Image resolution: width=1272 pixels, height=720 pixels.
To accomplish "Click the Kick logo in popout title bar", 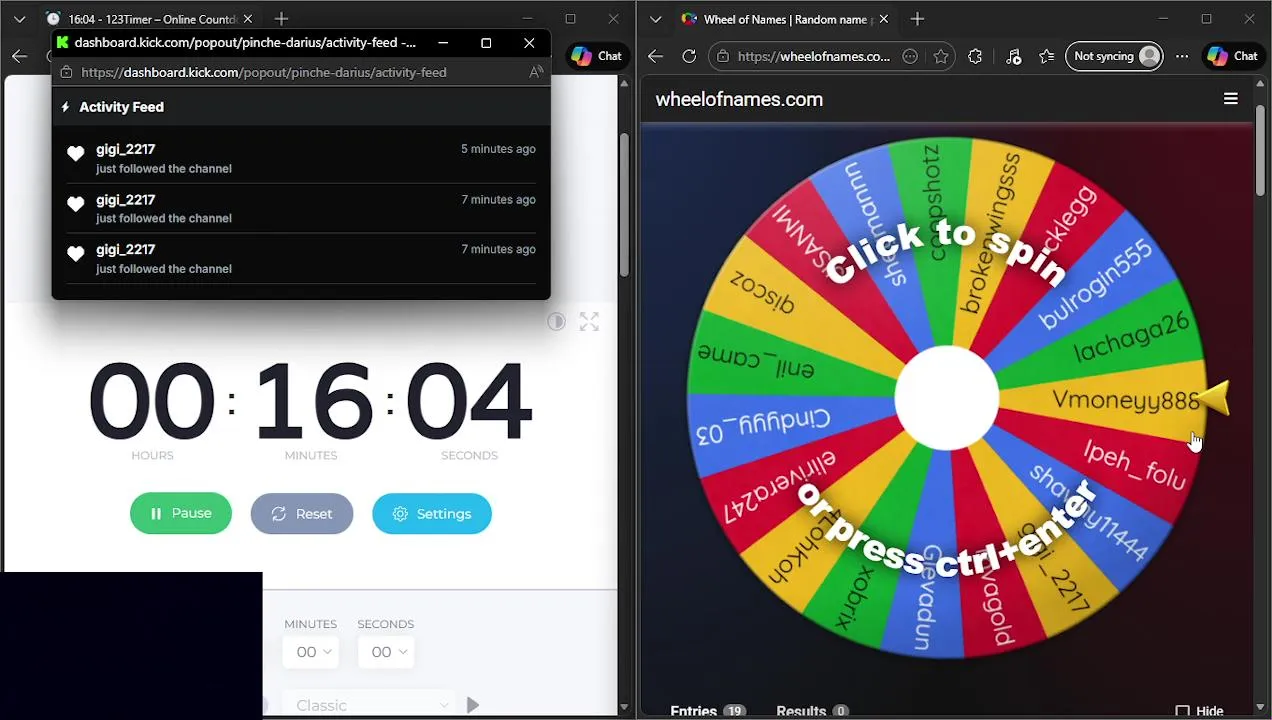I will pos(63,43).
